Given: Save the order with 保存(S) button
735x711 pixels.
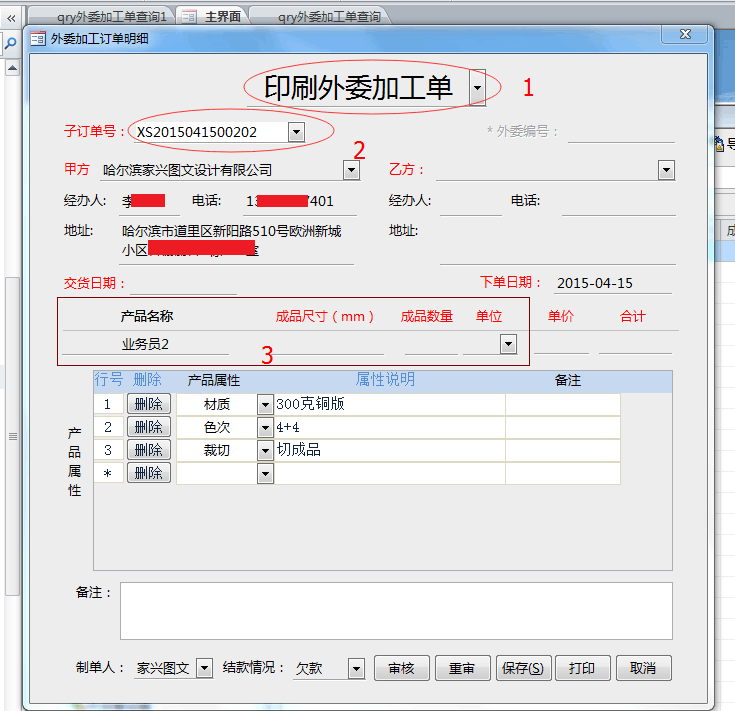Looking at the screenshot, I should (x=524, y=668).
